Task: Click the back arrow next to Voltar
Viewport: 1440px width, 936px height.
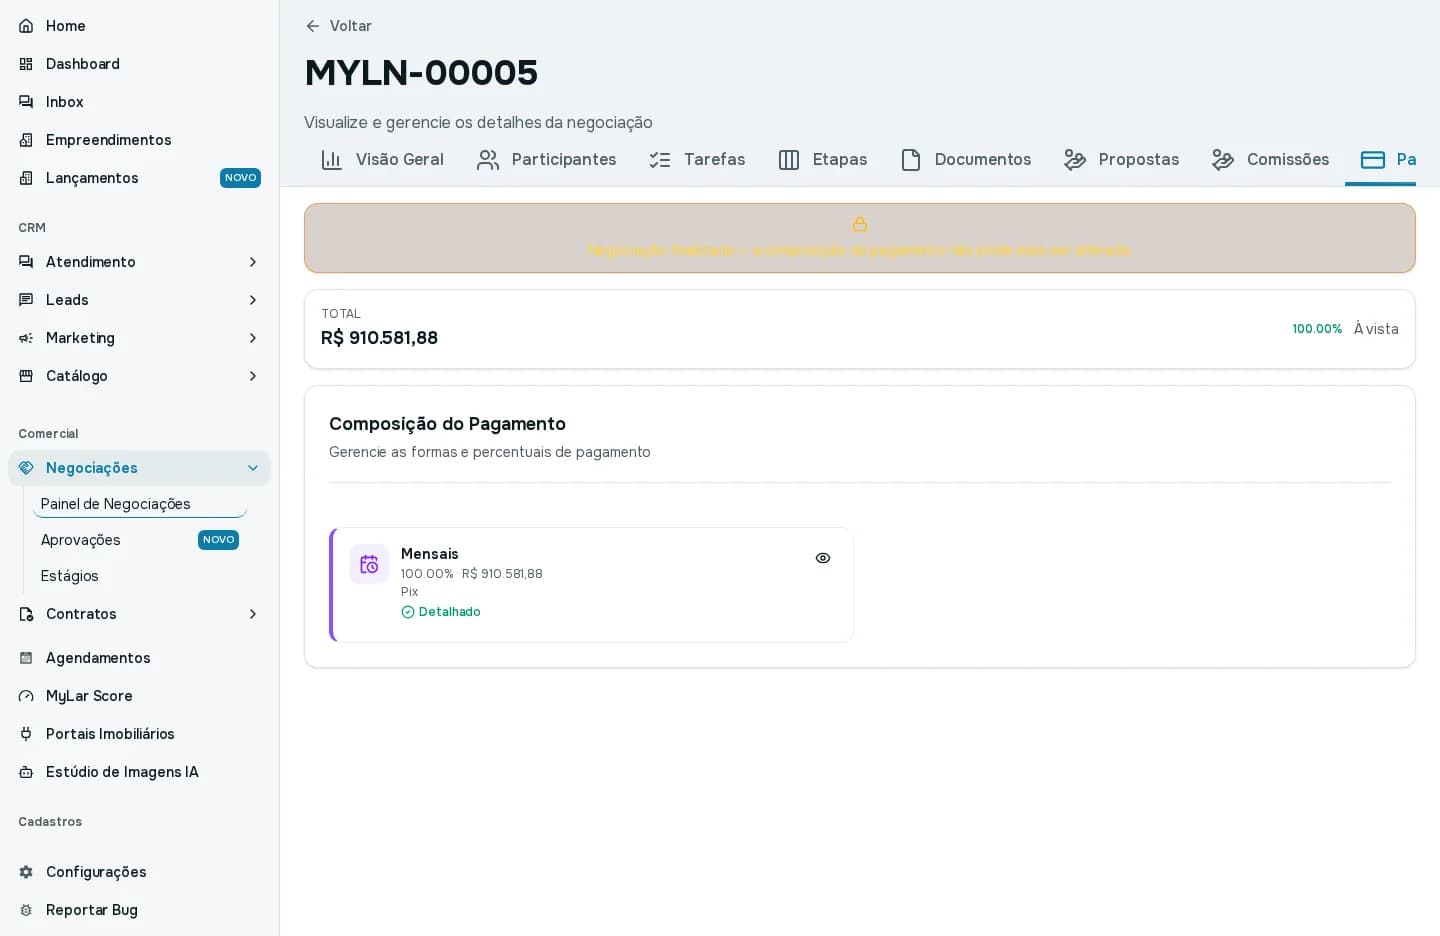Action: pyautogui.click(x=313, y=26)
